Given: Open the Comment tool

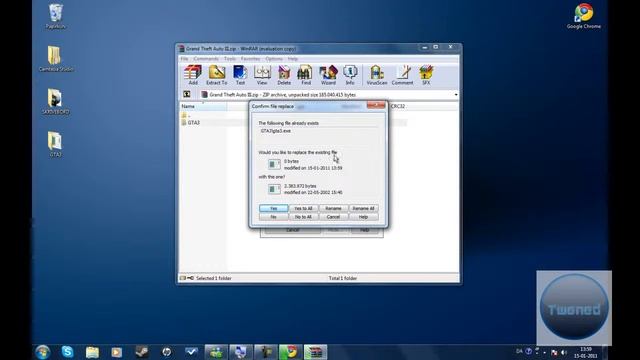Looking at the screenshot, I should 402,75.
